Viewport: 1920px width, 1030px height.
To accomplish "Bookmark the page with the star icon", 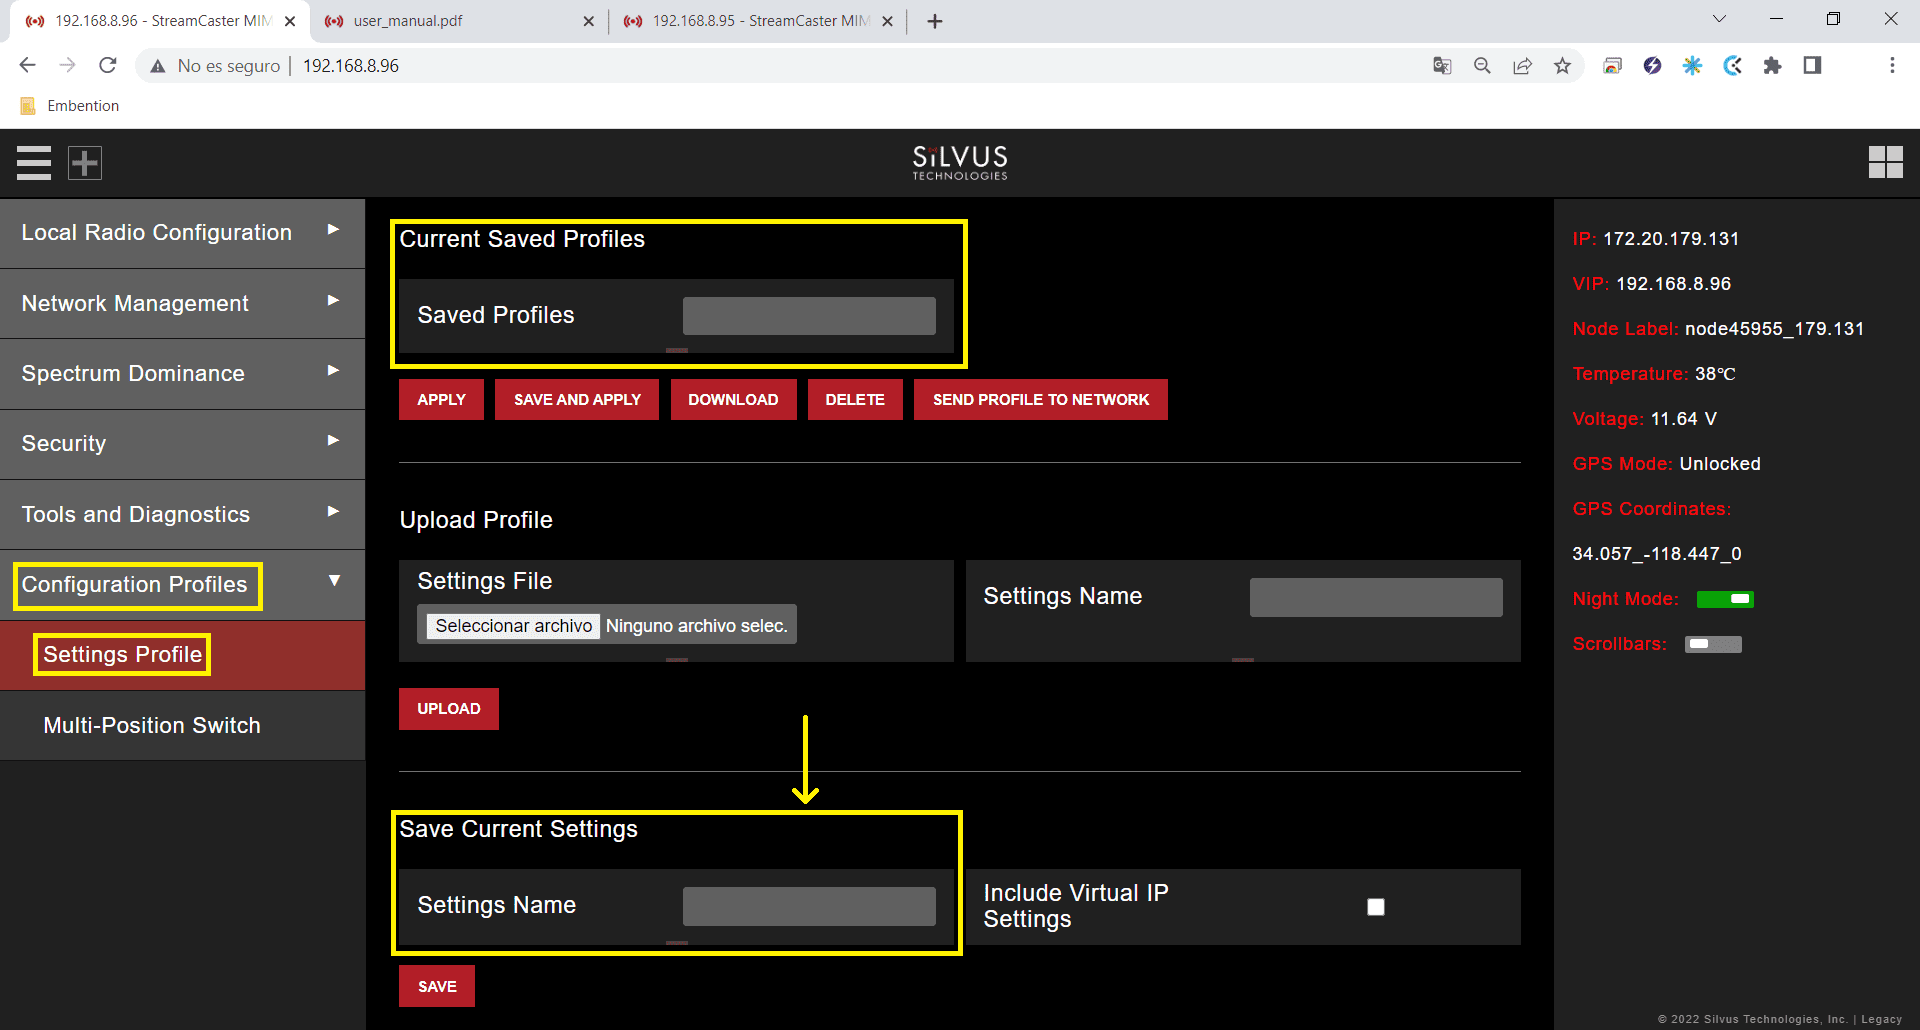I will (1562, 66).
